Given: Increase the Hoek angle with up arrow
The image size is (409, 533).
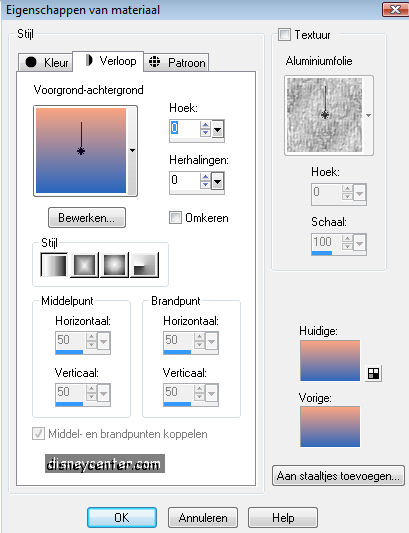Looking at the screenshot, I should pos(205,125).
